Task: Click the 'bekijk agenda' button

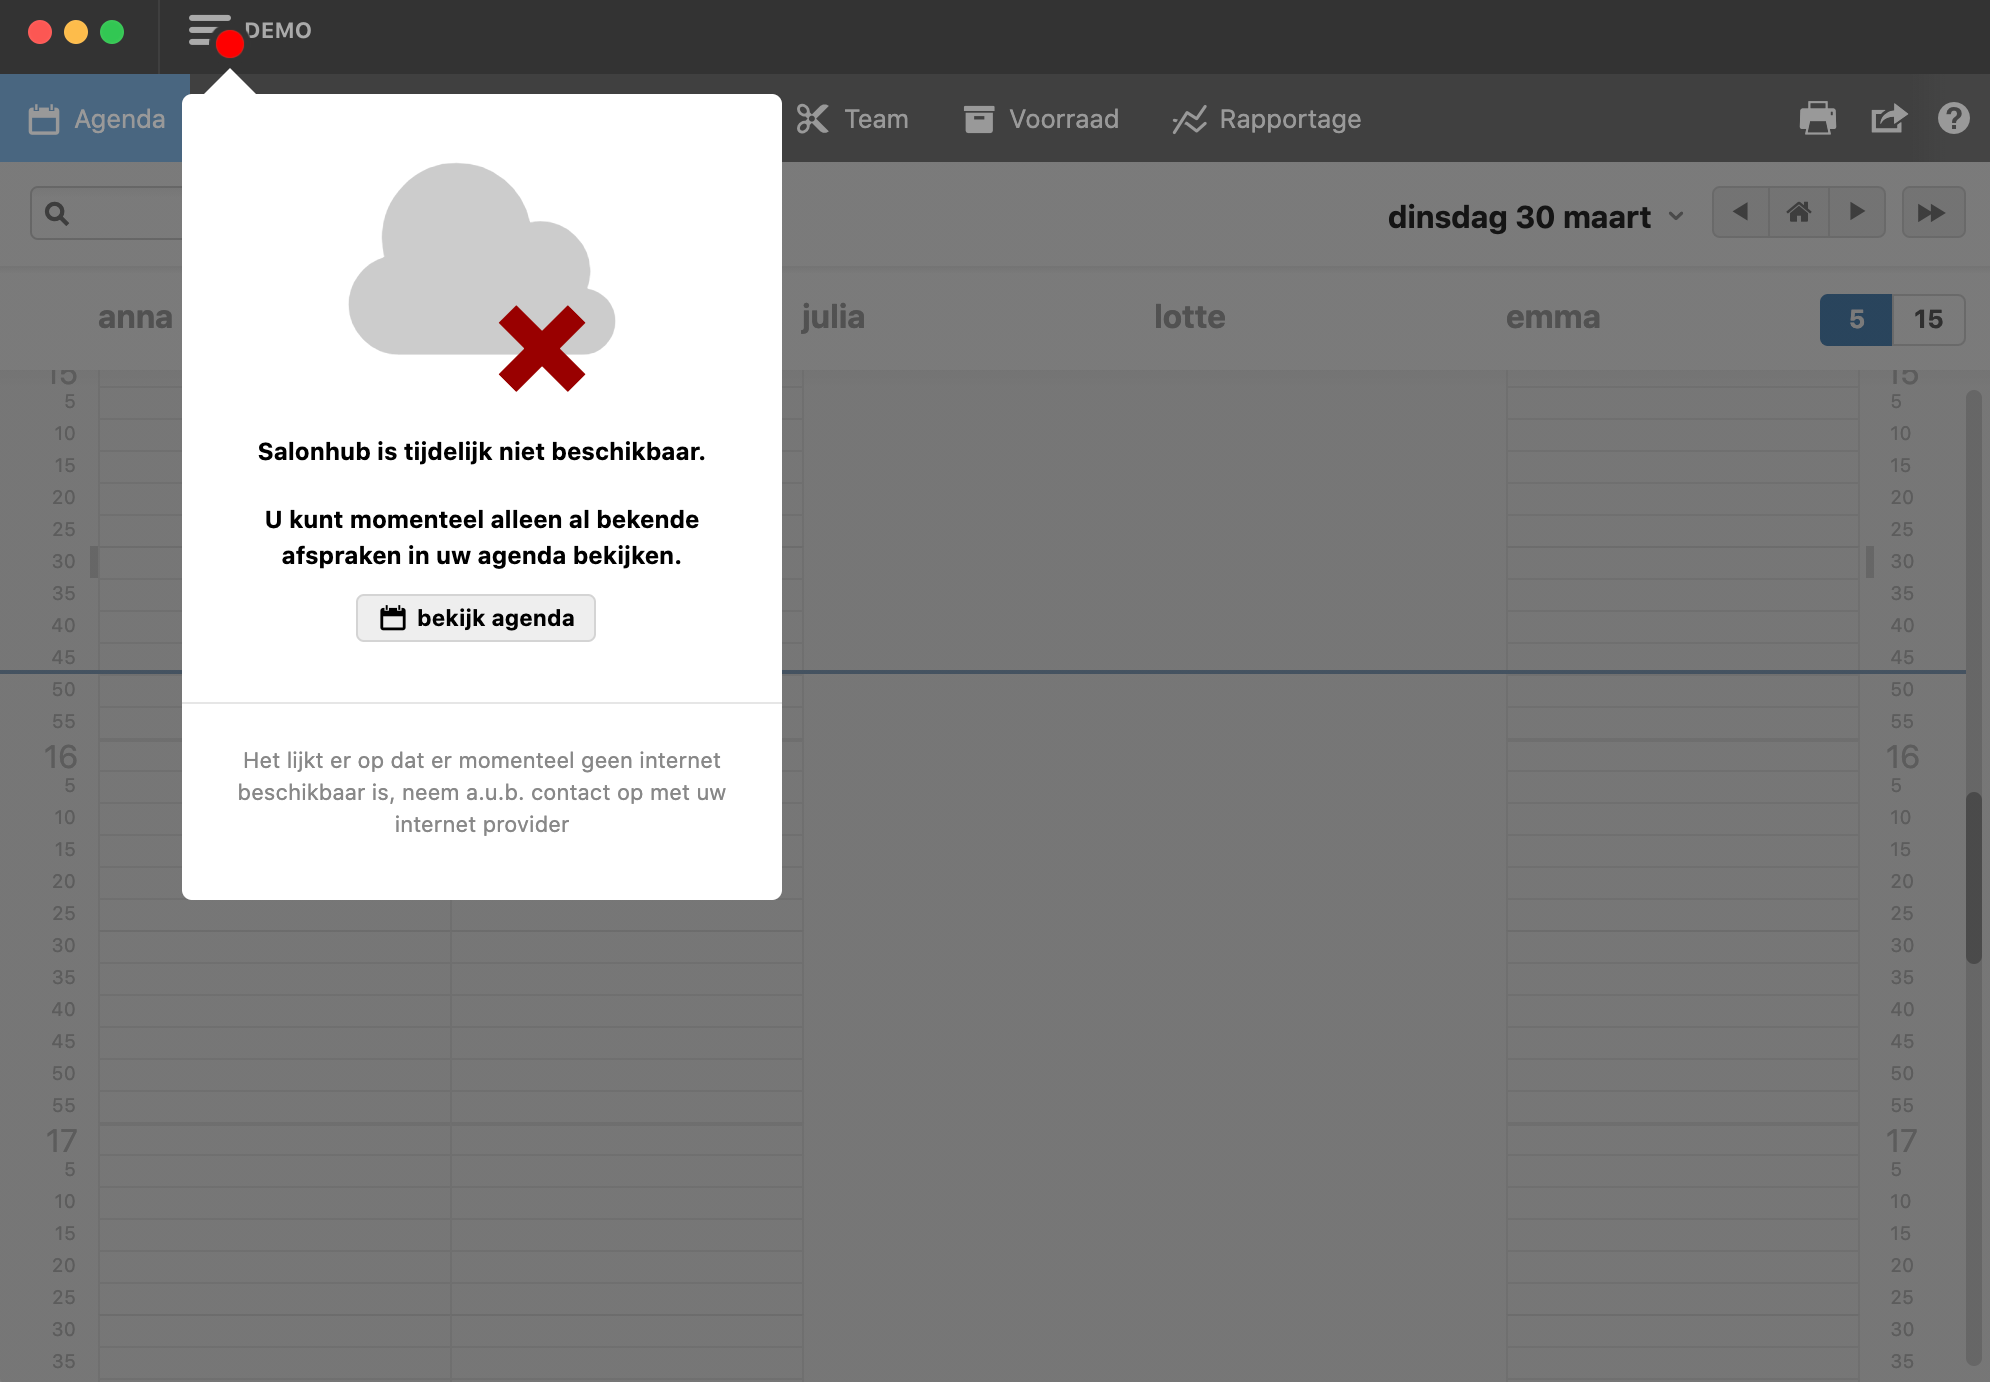Action: (x=476, y=618)
